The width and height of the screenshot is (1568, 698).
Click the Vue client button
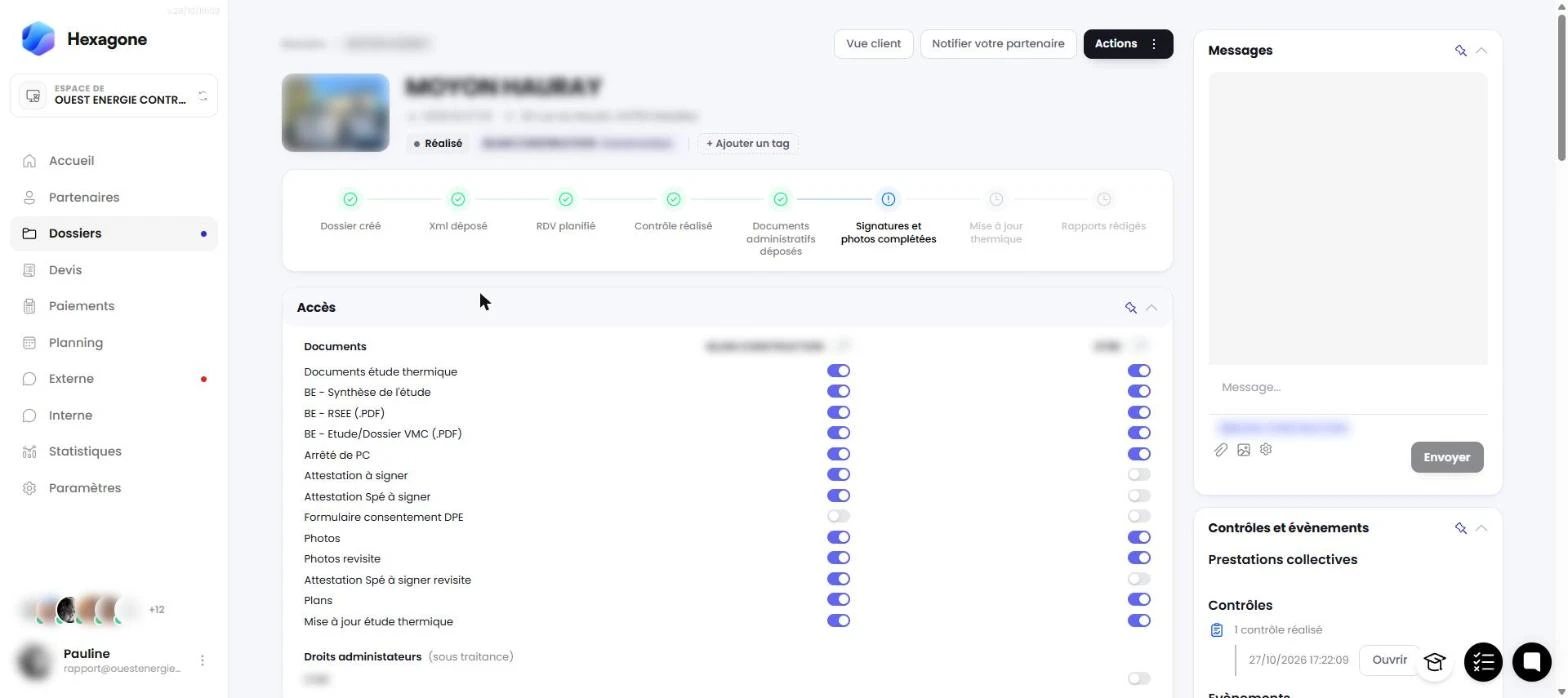[x=873, y=44]
